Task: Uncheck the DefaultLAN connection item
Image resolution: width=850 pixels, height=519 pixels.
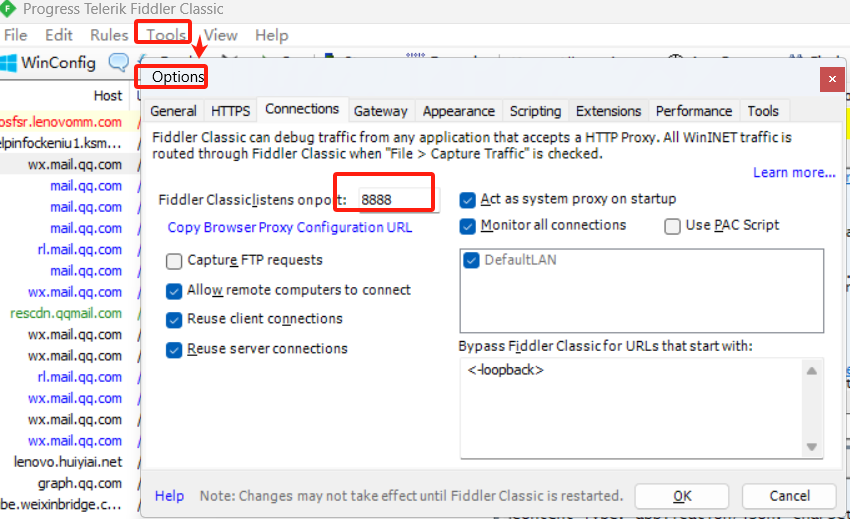Action: [471, 260]
